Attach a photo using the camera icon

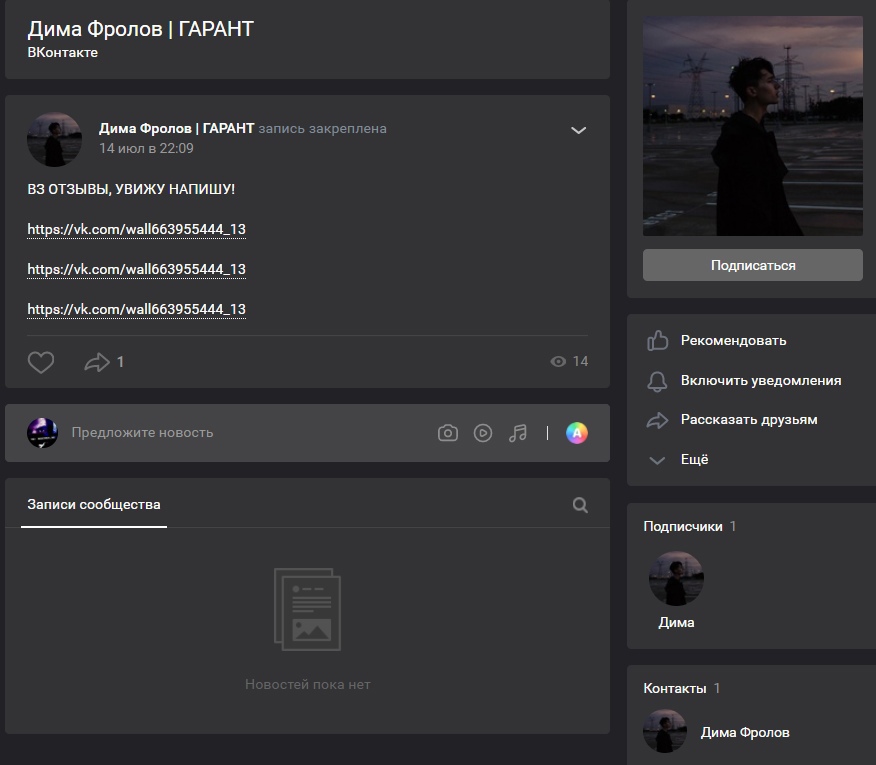[x=448, y=433]
